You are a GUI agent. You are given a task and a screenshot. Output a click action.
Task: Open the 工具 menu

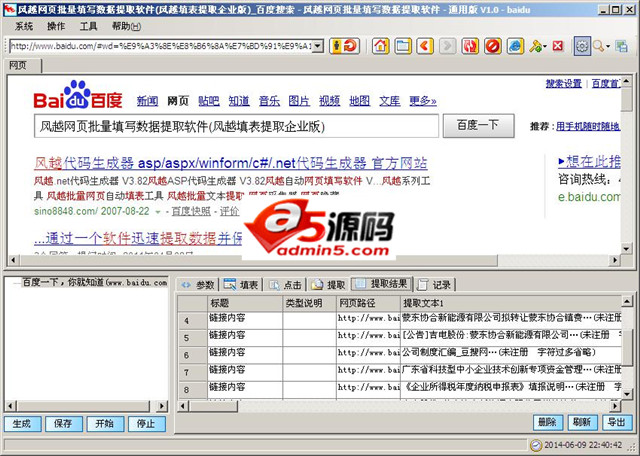point(88,26)
